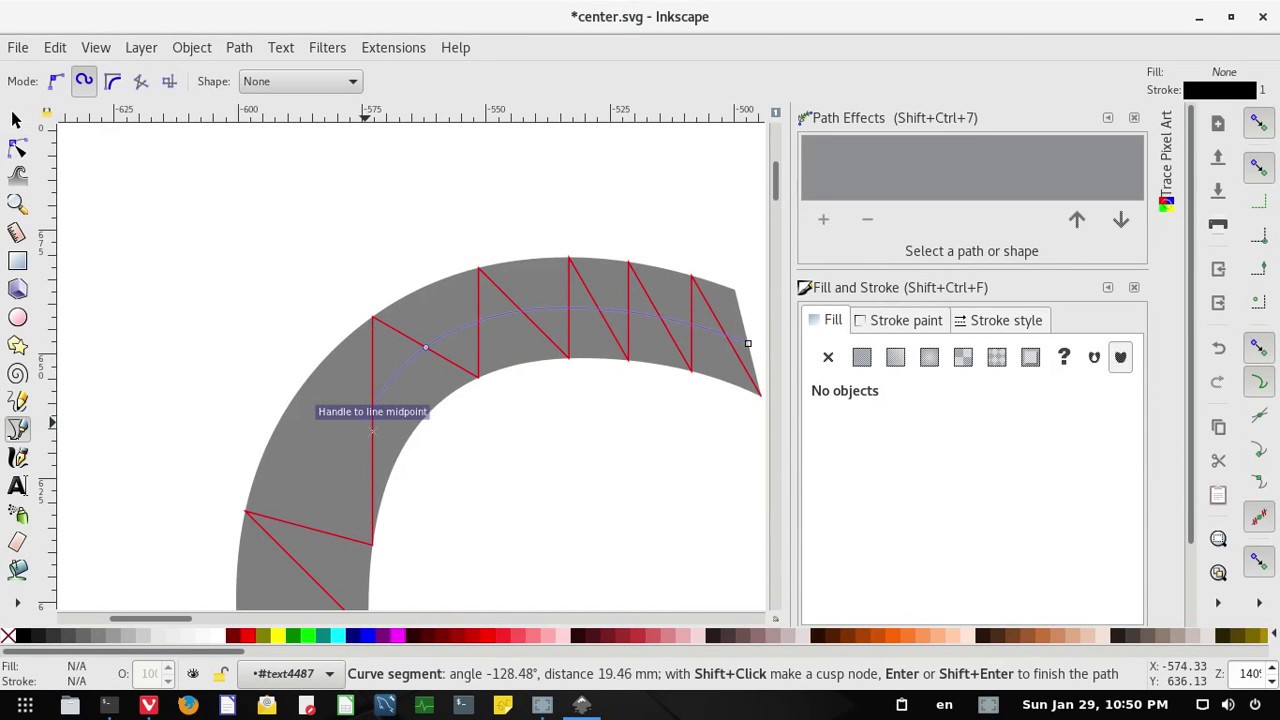Move path effect up arrow
1280x720 pixels.
pyautogui.click(x=1077, y=220)
